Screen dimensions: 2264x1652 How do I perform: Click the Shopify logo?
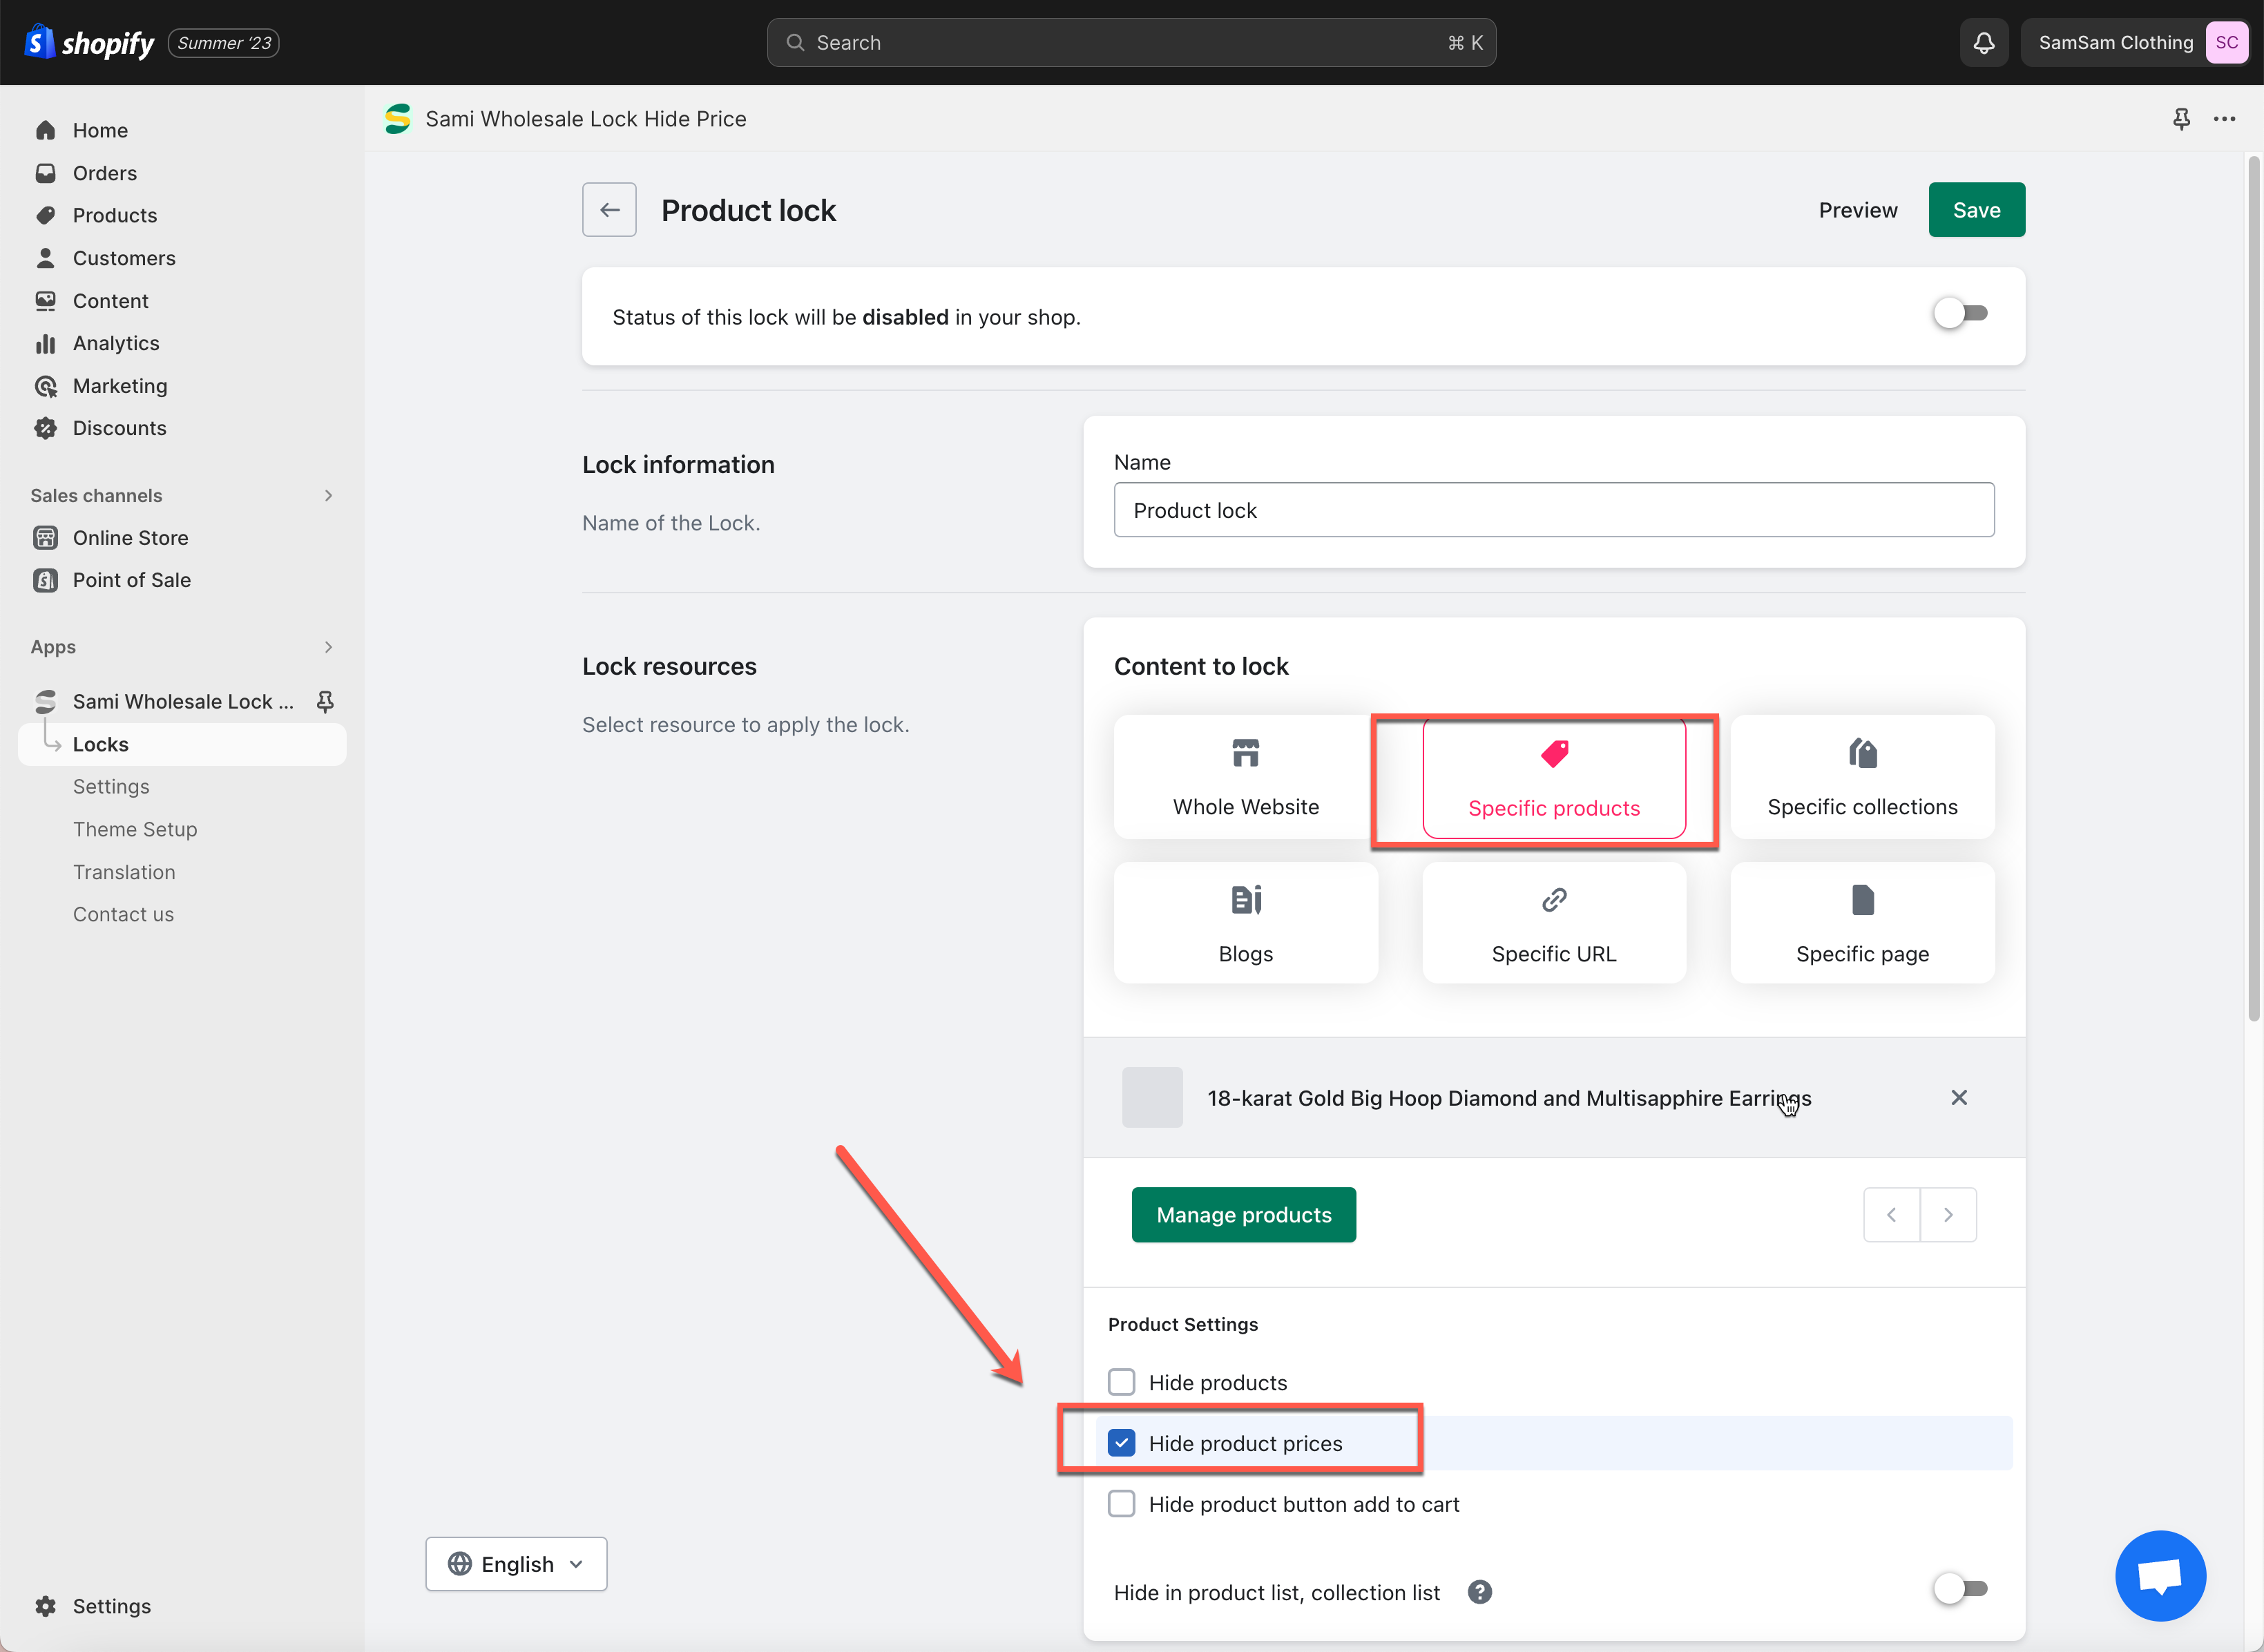click(88, 43)
